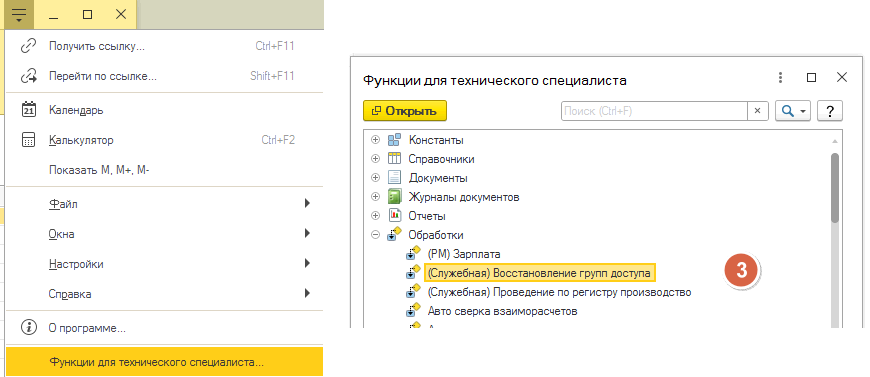Select the Документы tree row
This screenshot has height=377, width=870.
click(x=596, y=178)
